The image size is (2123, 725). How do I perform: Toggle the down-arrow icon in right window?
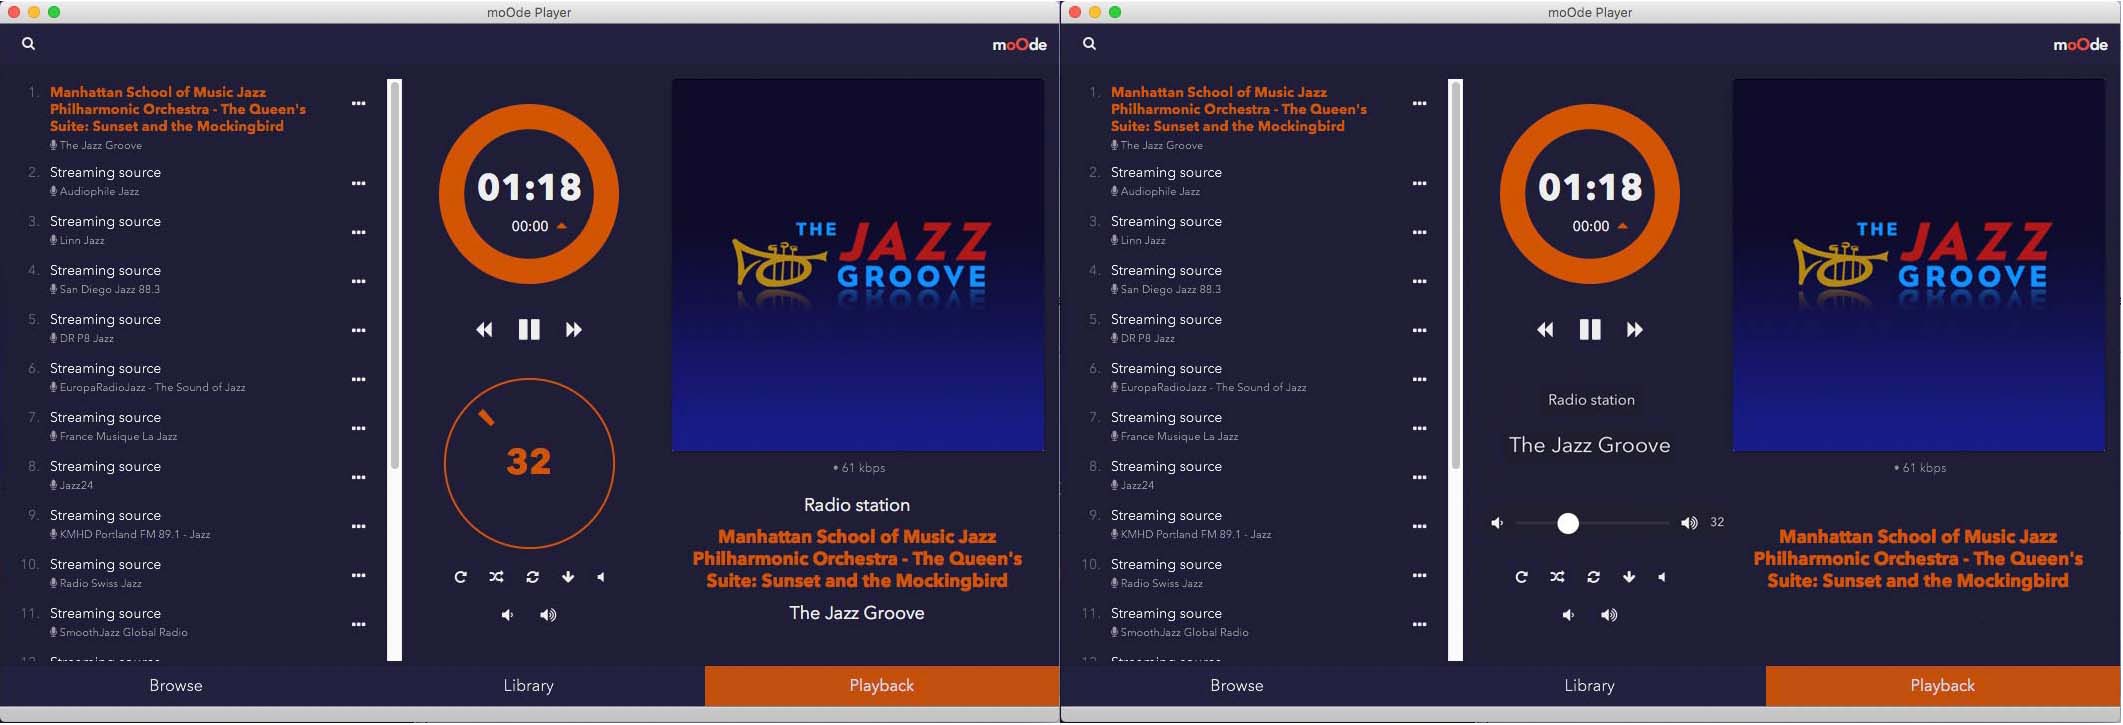tap(1629, 577)
